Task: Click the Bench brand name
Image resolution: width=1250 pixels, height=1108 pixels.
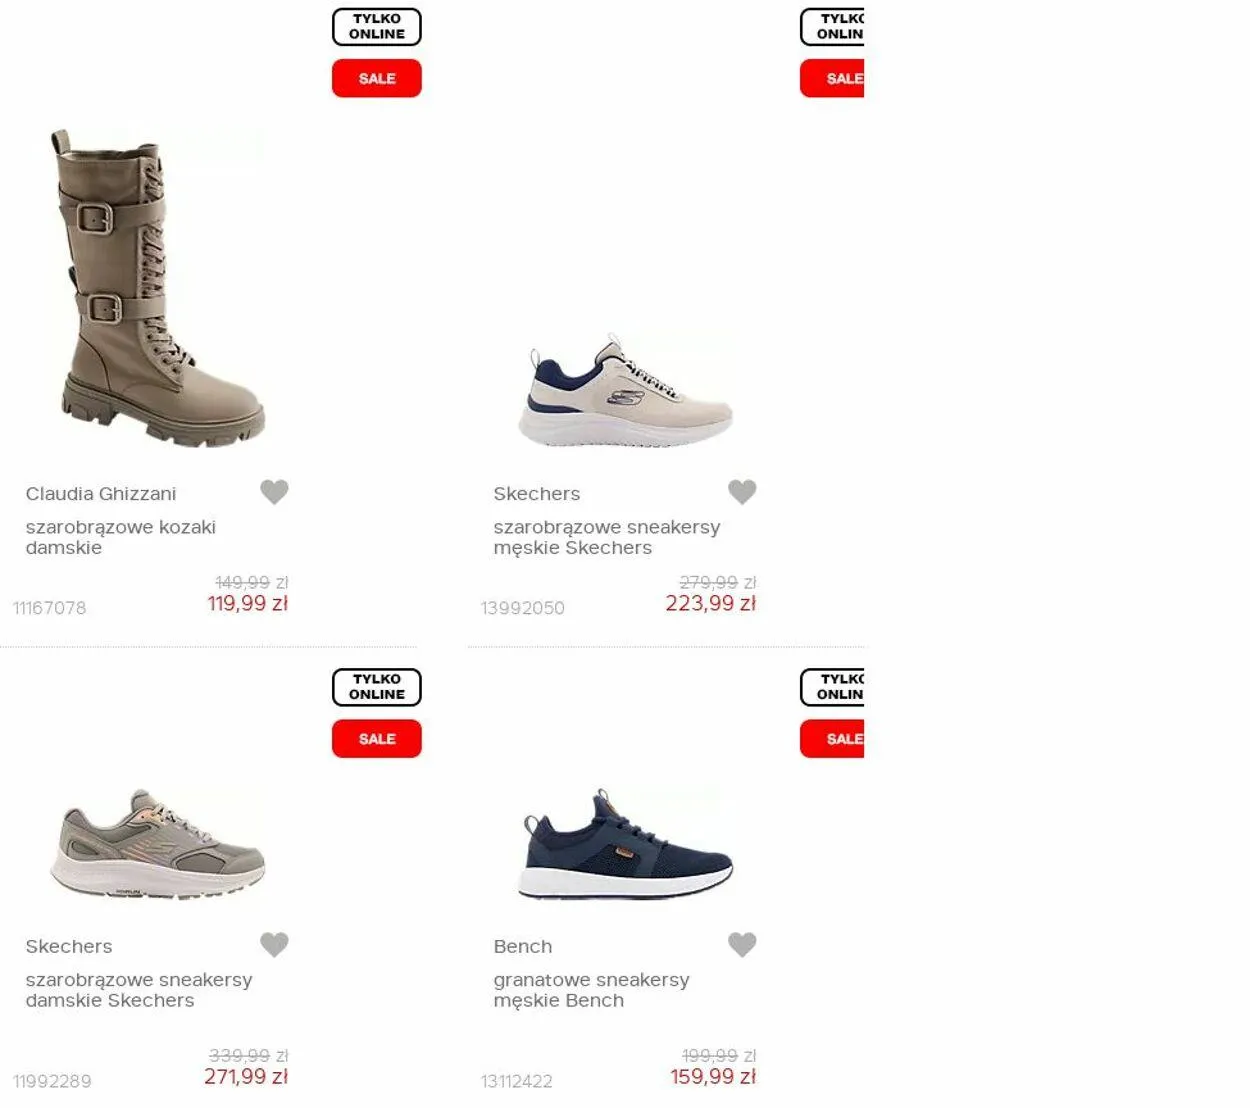Action: tap(522, 947)
